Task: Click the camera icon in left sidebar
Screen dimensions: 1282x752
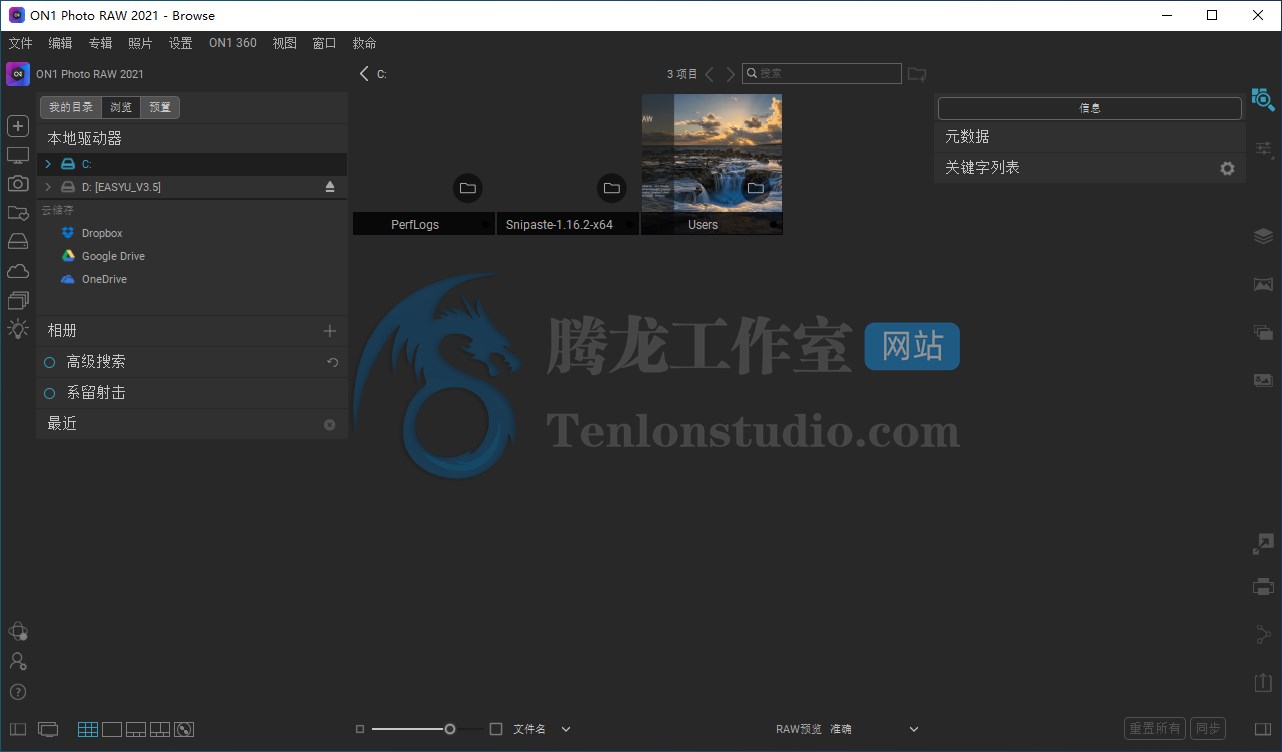Action: point(18,184)
